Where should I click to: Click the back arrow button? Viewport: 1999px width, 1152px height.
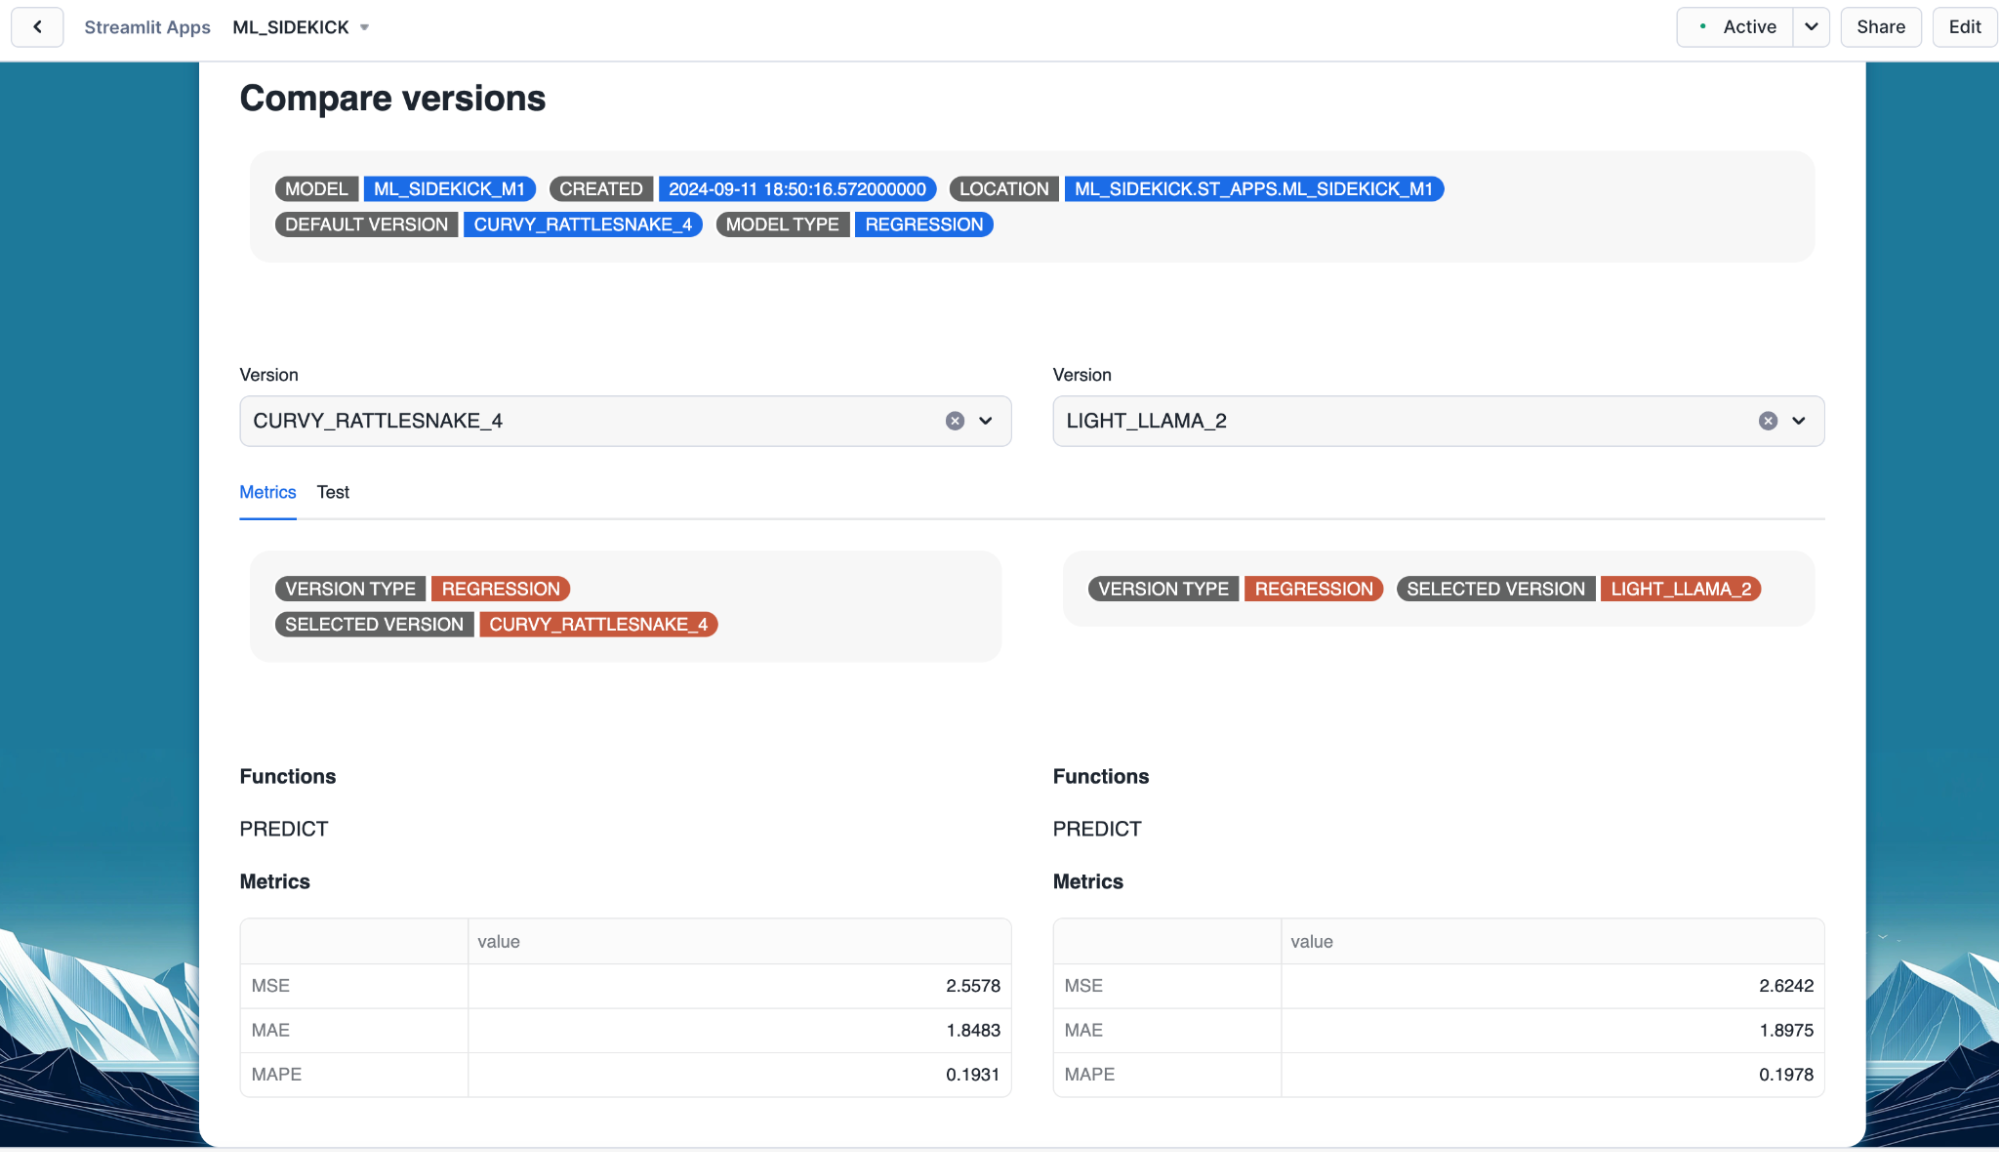click(37, 27)
